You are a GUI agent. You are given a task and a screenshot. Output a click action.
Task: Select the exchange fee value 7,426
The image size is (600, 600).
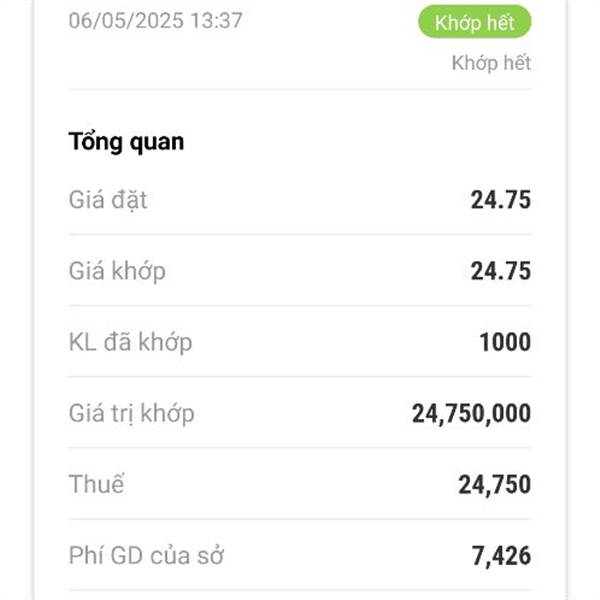point(501,556)
